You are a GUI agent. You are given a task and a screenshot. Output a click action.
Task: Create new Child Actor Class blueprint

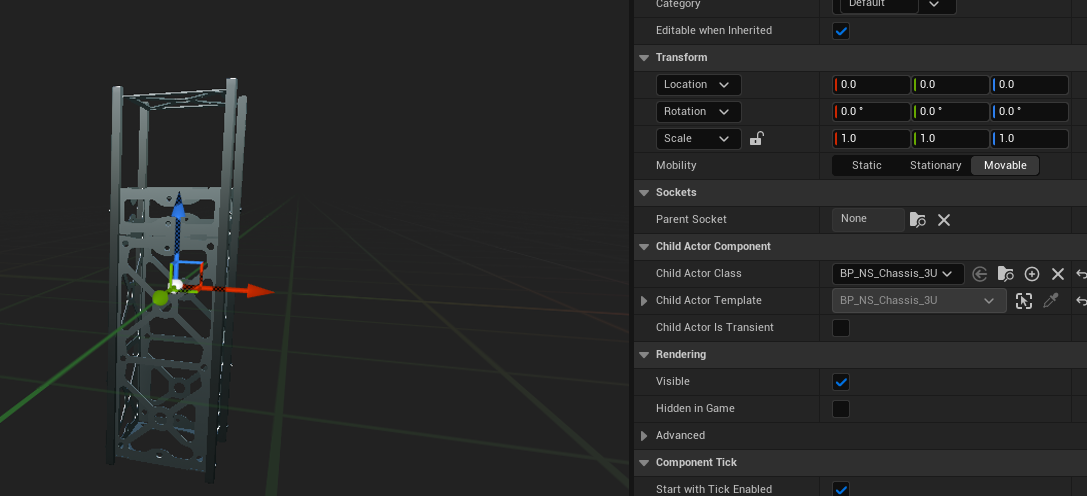coord(1032,274)
